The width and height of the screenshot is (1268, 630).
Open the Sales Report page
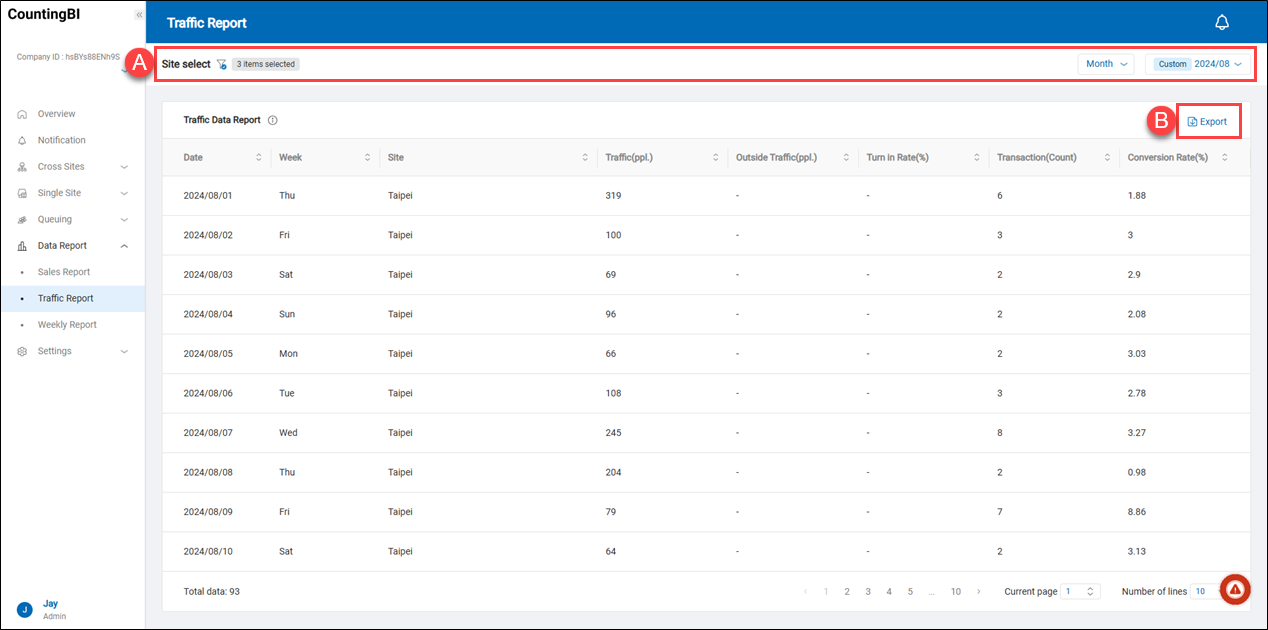pyautogui.click(x=64, y=272)
